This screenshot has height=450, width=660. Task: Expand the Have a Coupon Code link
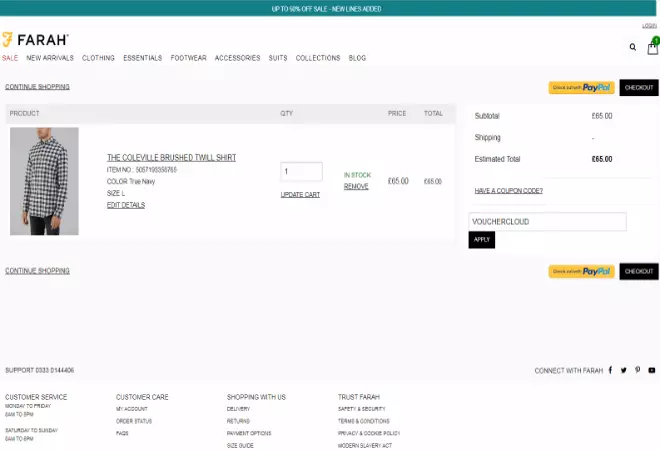[x=508, y=190]
